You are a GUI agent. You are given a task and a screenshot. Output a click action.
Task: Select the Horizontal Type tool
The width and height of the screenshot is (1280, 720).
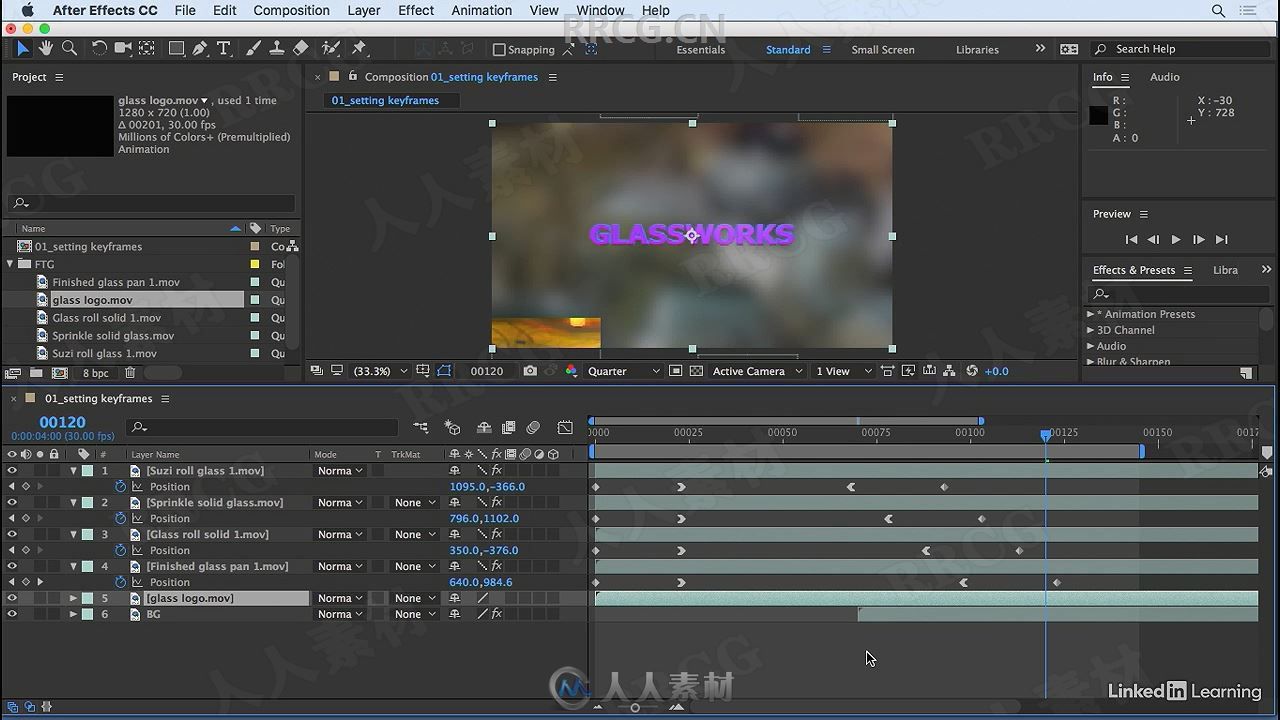(224, 48)
